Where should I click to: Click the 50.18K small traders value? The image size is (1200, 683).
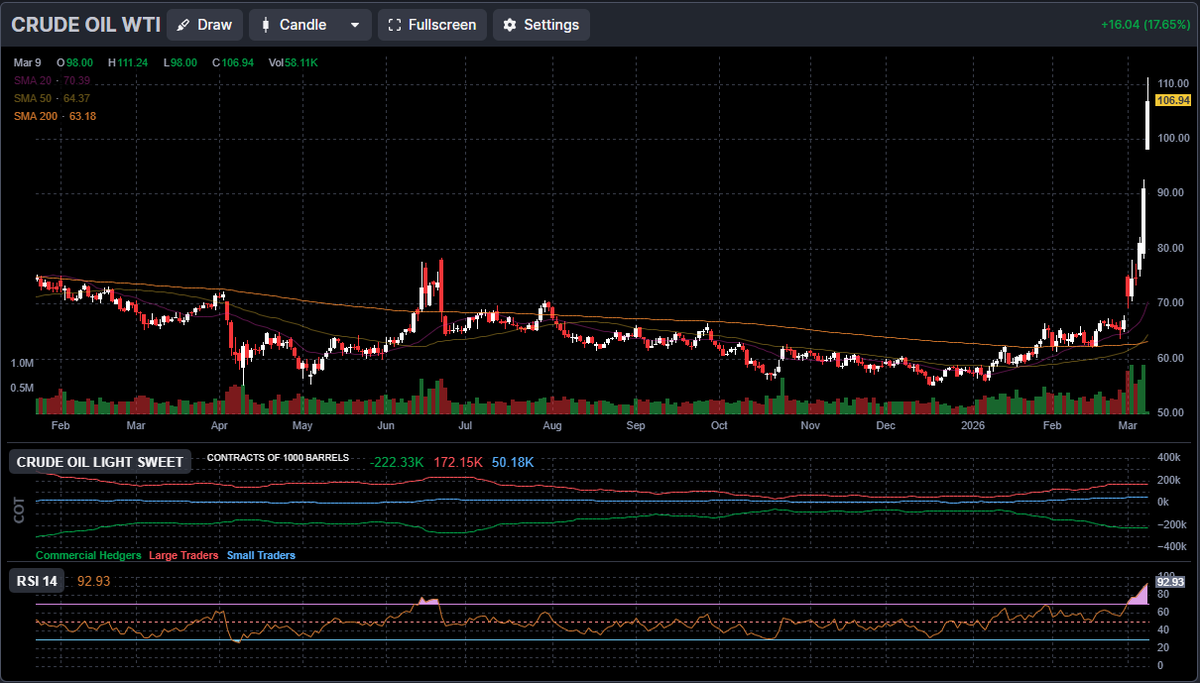(513, 462)
